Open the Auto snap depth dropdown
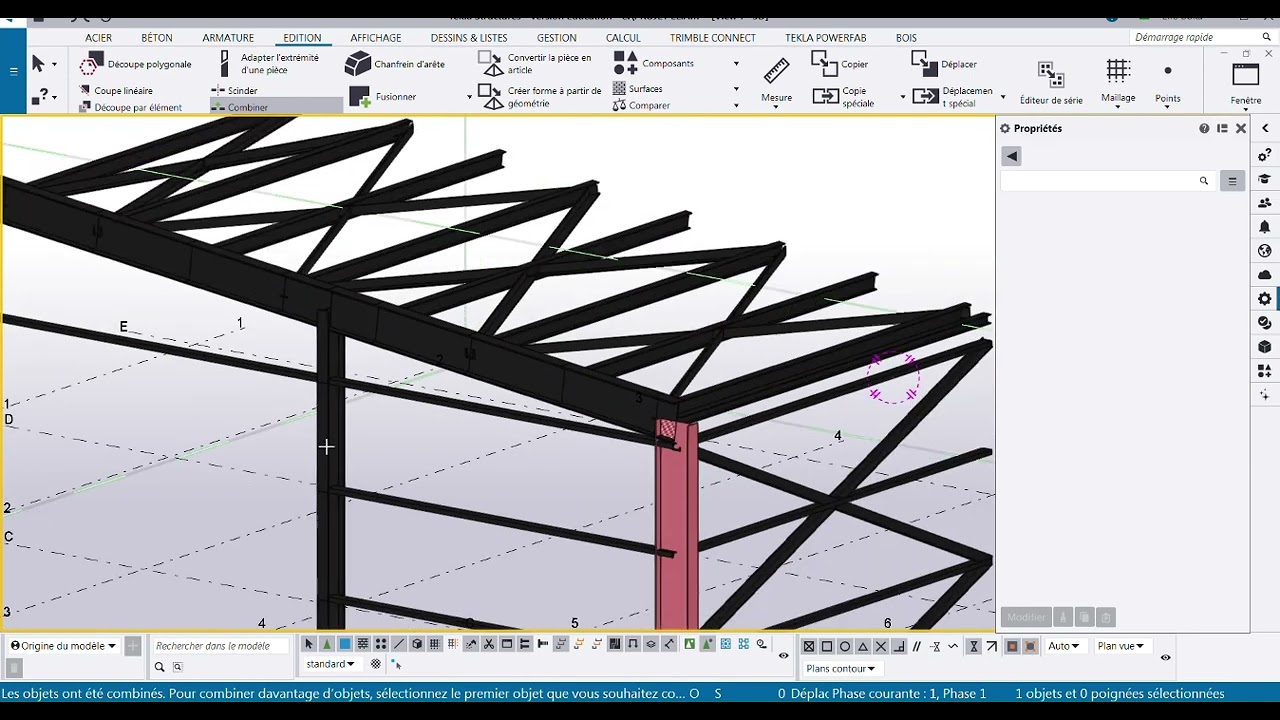Image resolution: width=1280 pixels, height=720 pixels. 1064,646
